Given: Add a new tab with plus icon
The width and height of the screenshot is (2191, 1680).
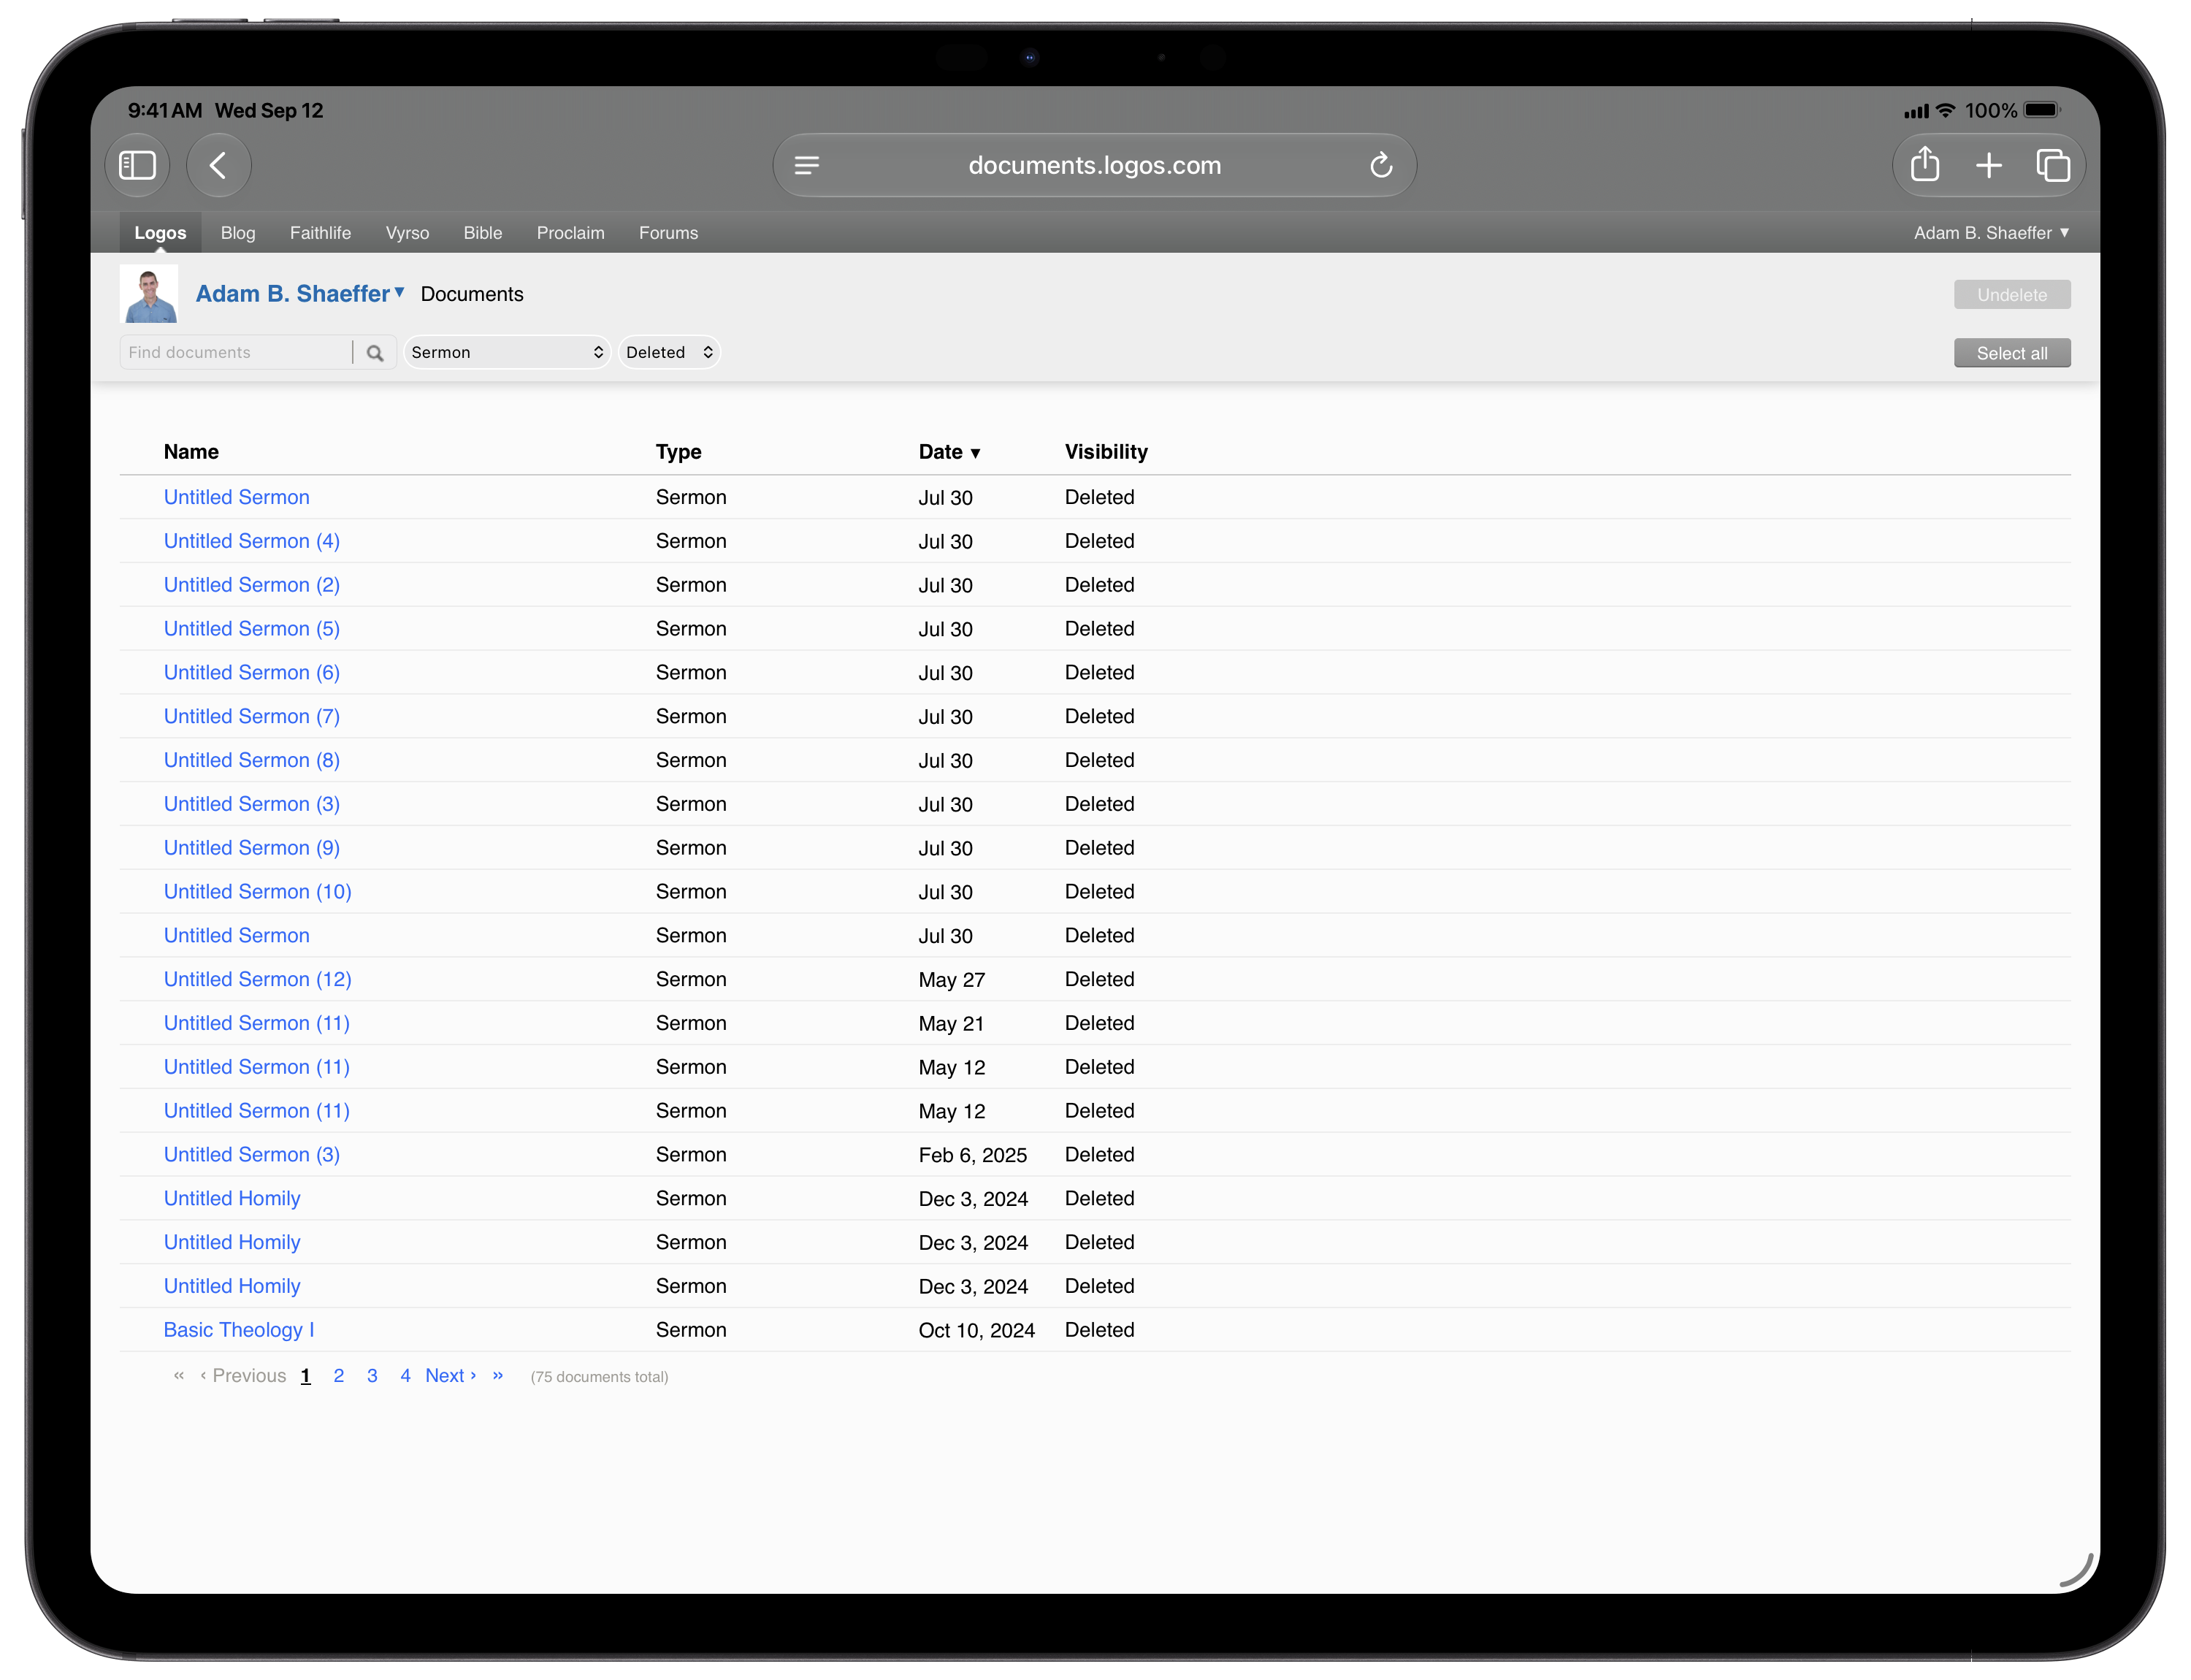Looking at the screenshot, I should point(1989,165).
